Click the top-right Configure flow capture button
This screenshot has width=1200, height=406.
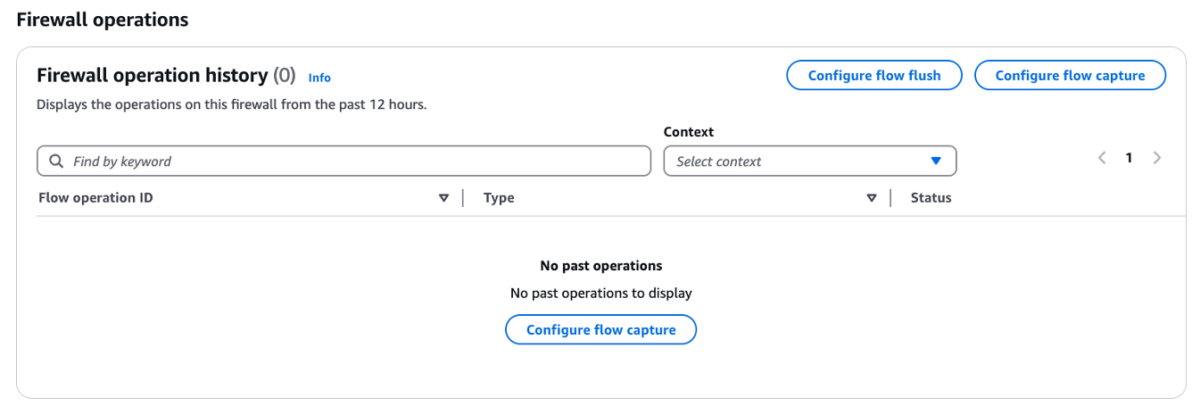(1070, 76)
